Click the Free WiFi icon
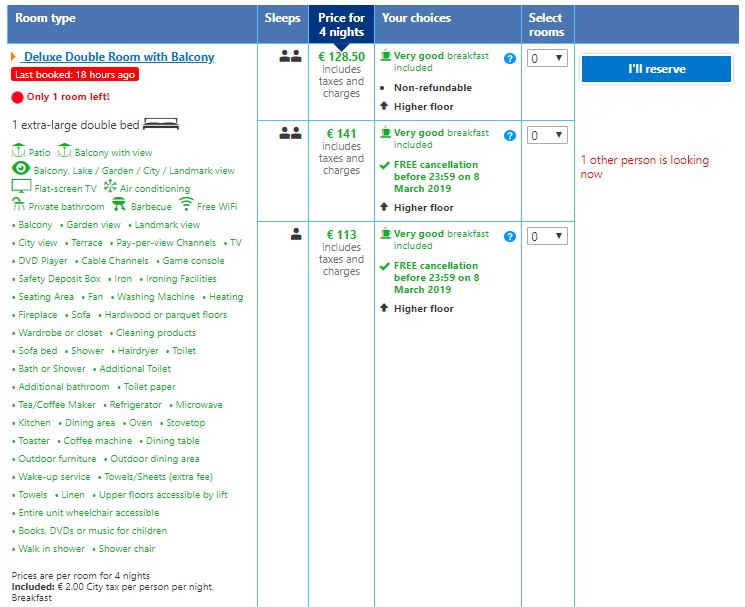The height and width of the screenshot is (607, 745). click(185, 205)
